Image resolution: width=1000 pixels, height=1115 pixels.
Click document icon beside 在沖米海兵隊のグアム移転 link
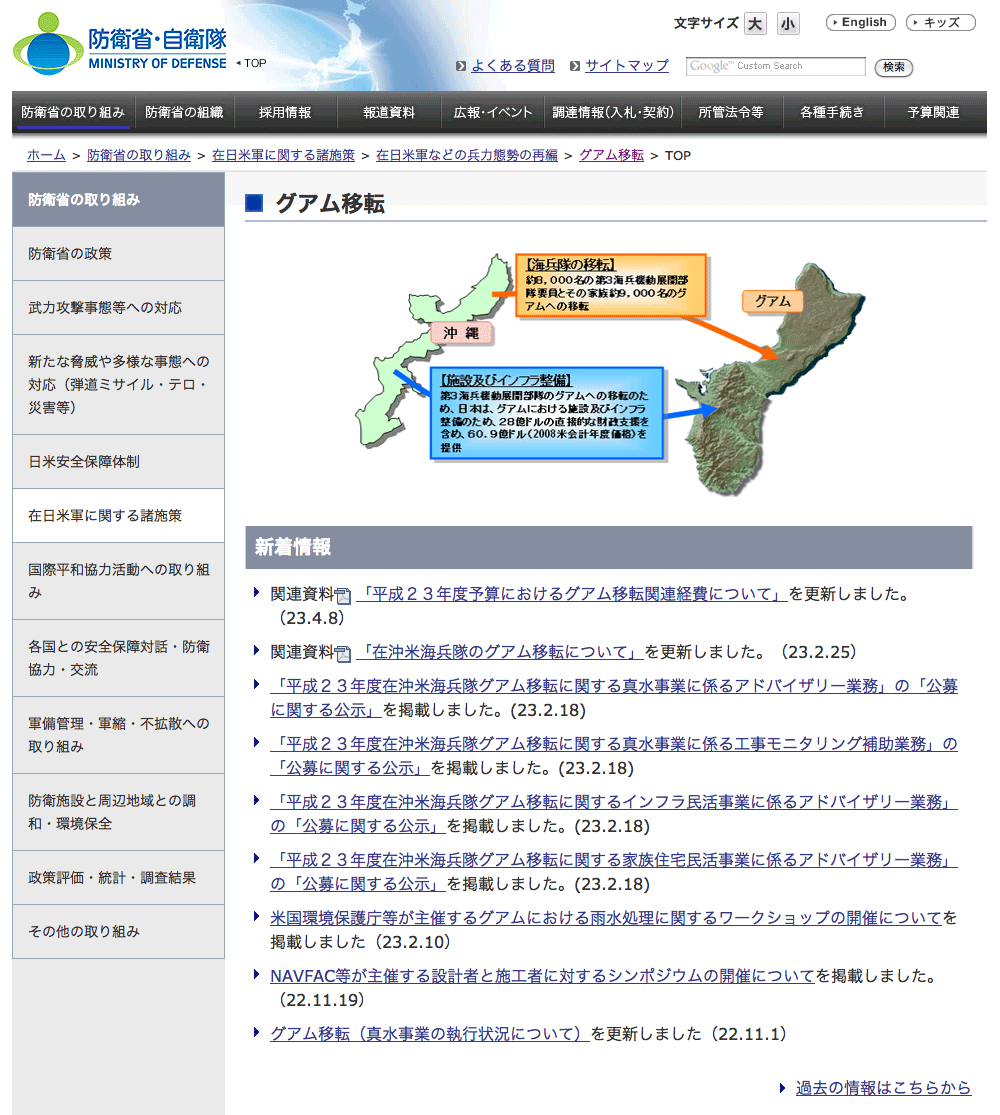(343, 654)
